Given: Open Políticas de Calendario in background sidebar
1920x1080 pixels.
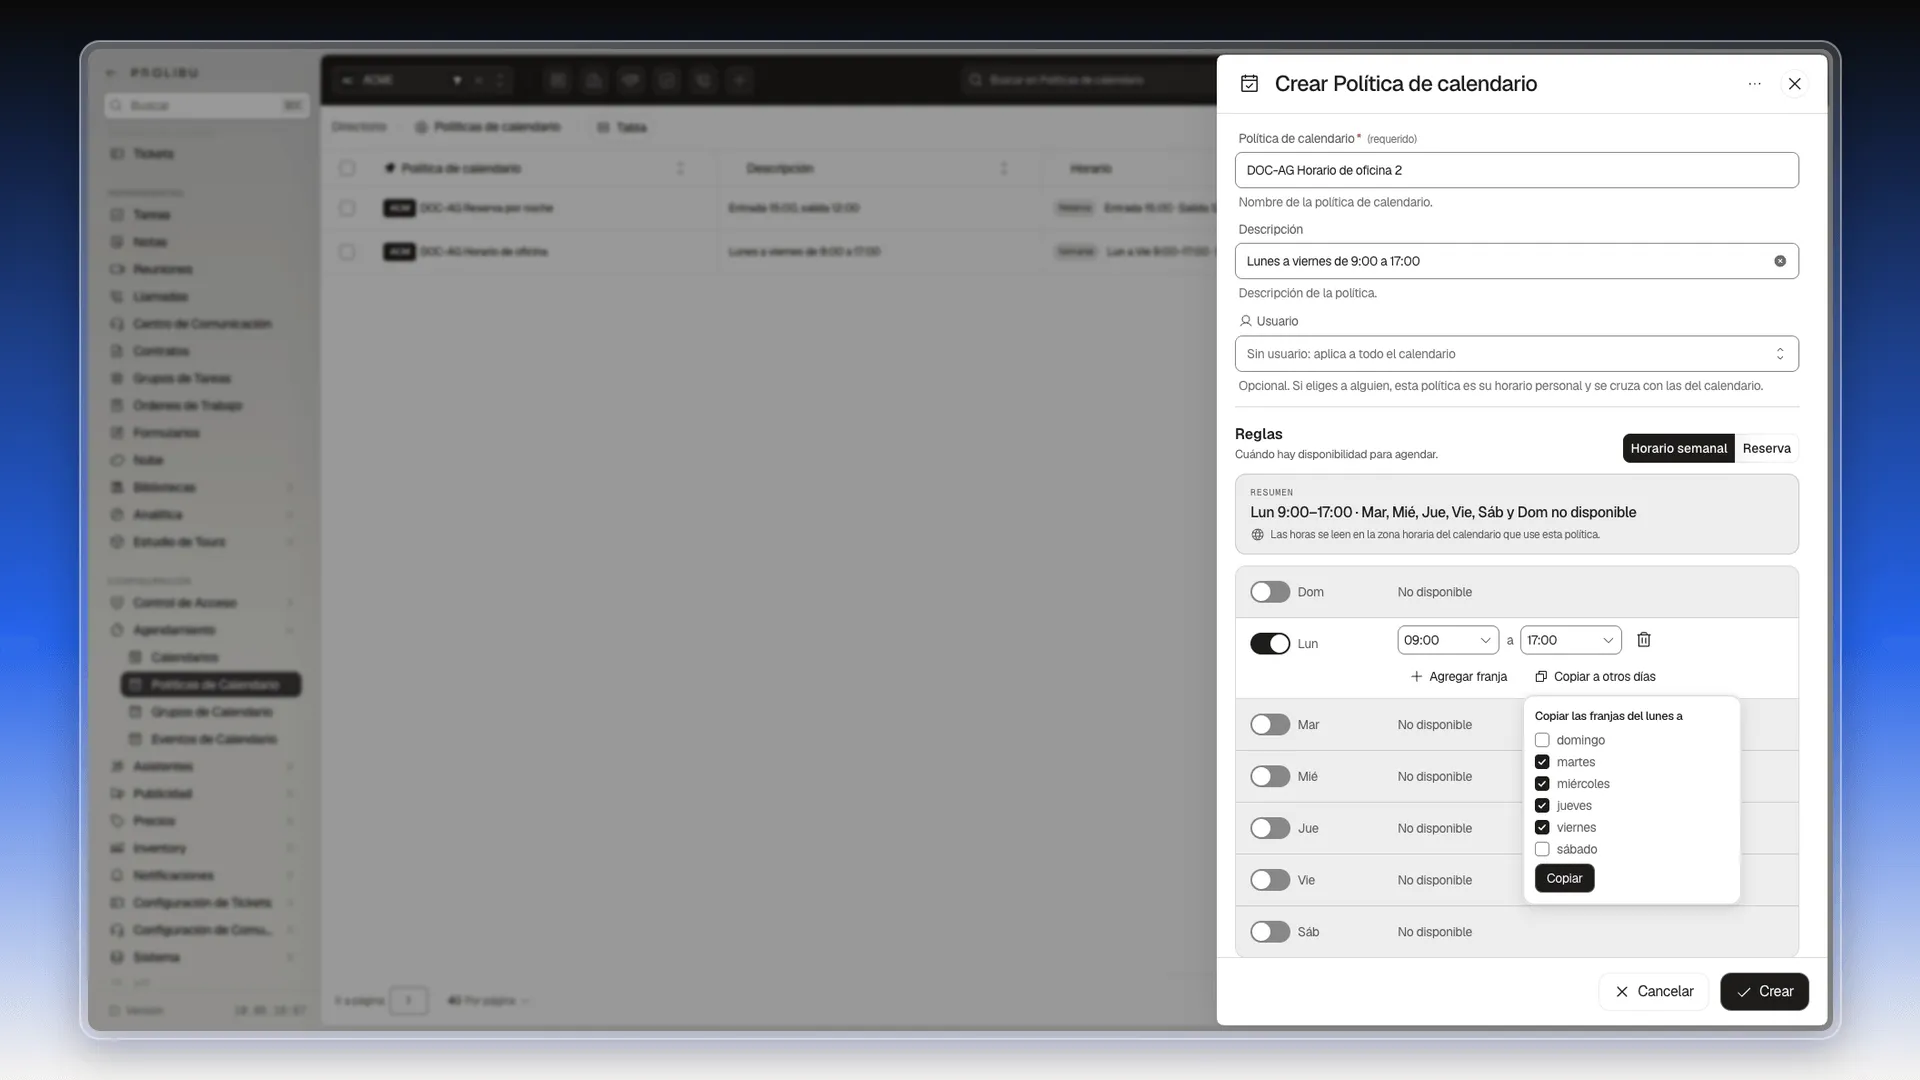Looking at the screenshot, I should [x=211, y=685].
